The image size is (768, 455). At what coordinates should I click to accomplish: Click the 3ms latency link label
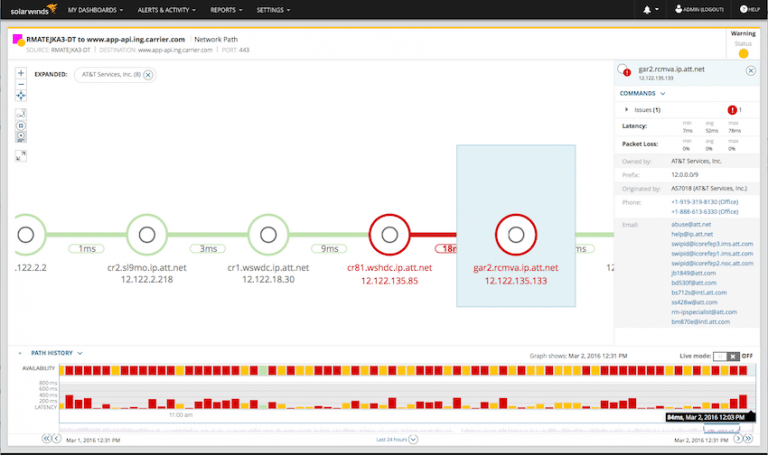tap(208, 249)
